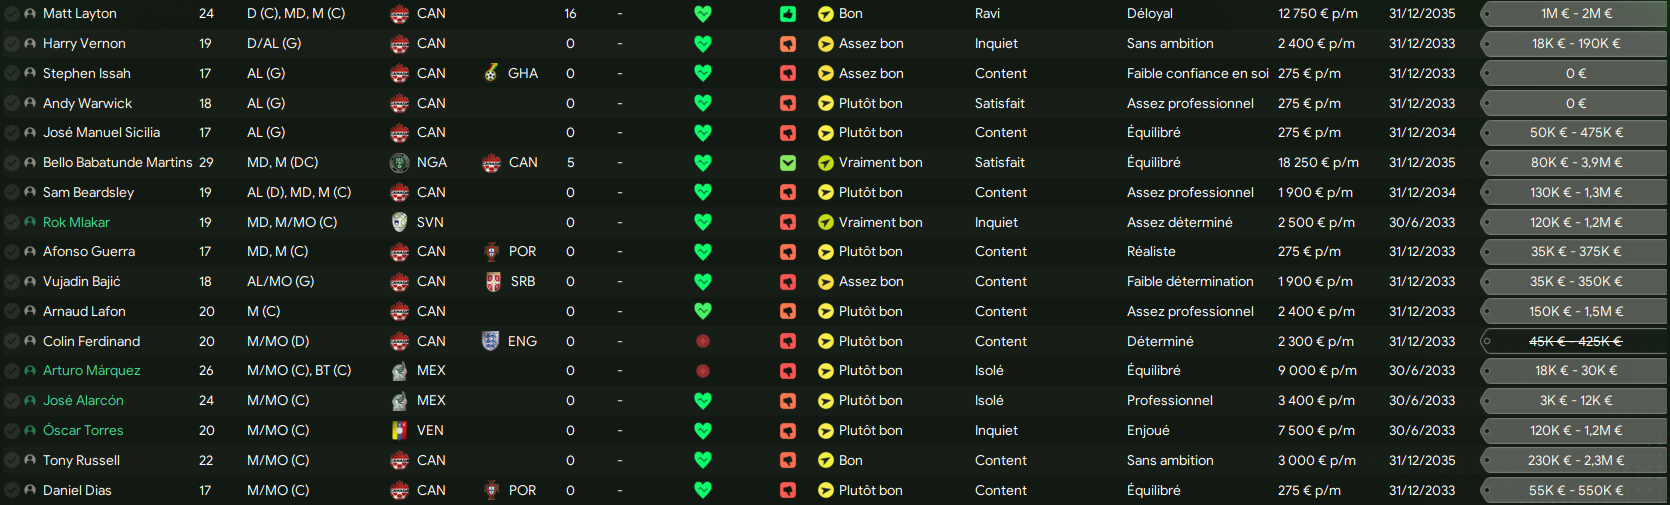Click the green chevron icon for Bello Babatunde Martins
This screenshot has height=505, width=1670.
click(788, 163)
